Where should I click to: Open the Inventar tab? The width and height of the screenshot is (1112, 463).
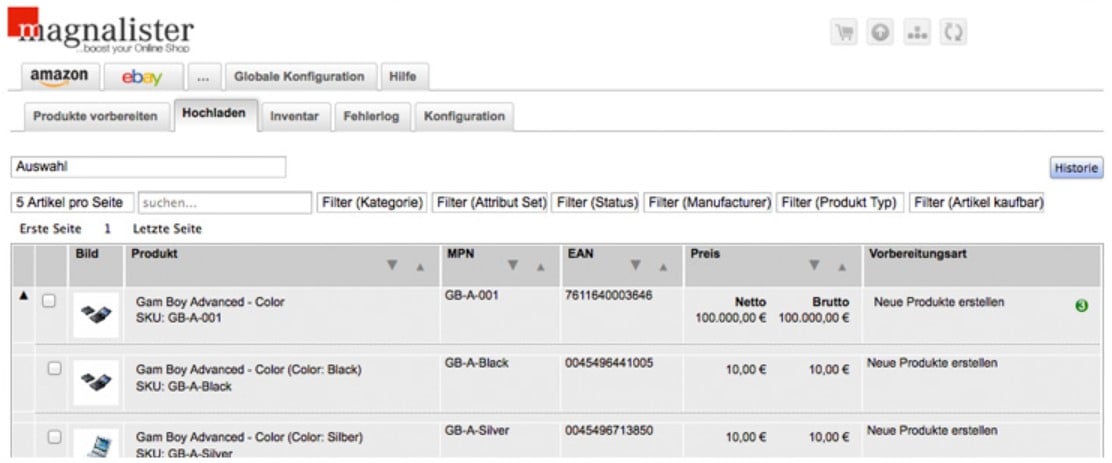(x=294, y=116)
